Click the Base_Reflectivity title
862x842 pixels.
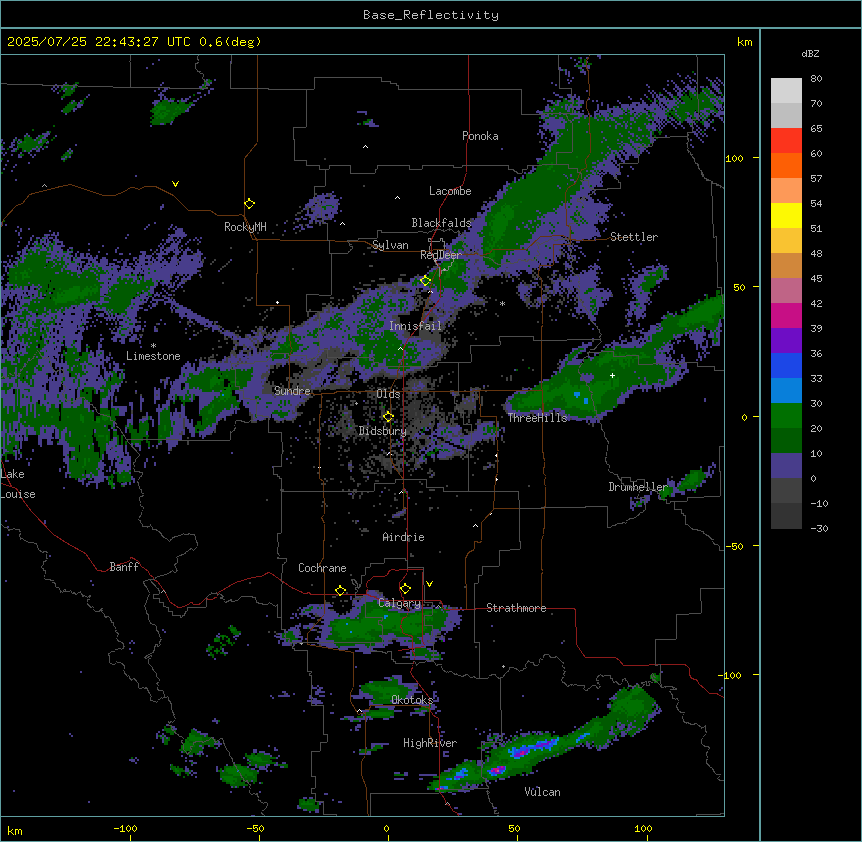coord(431,15)
